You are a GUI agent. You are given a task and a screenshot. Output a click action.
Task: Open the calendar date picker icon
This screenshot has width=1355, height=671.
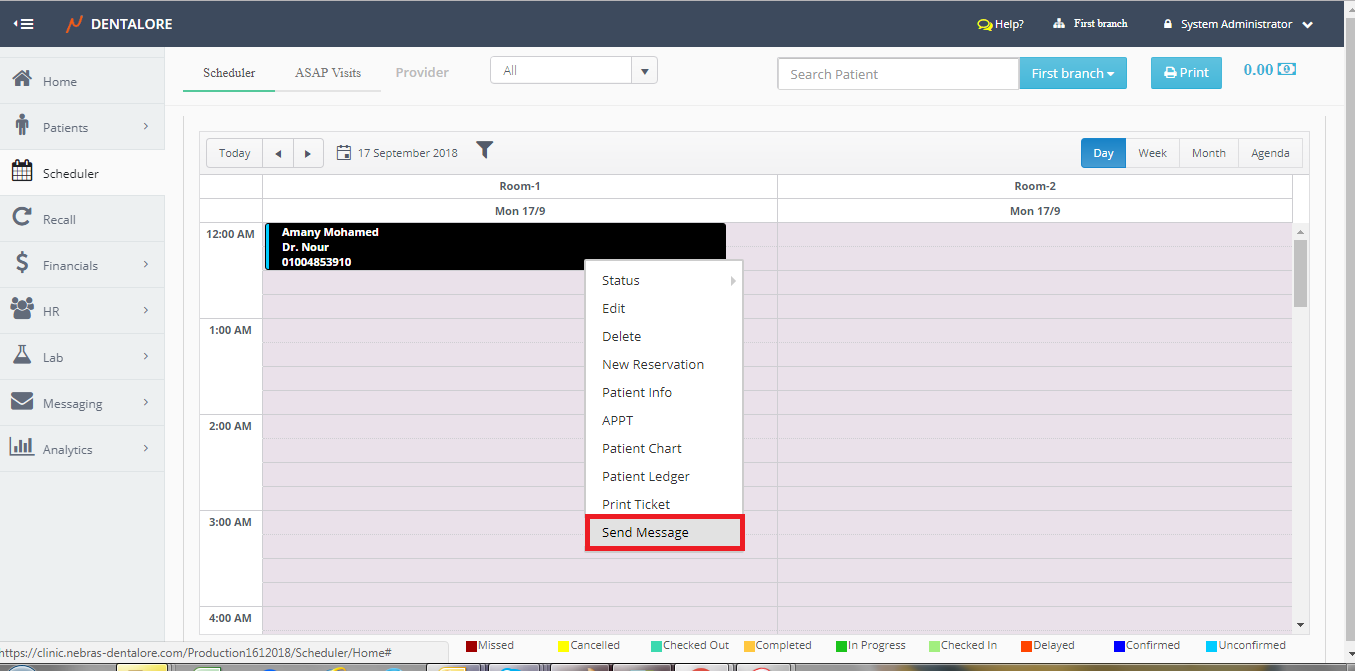pyautogui.click(x=344, y=153)
